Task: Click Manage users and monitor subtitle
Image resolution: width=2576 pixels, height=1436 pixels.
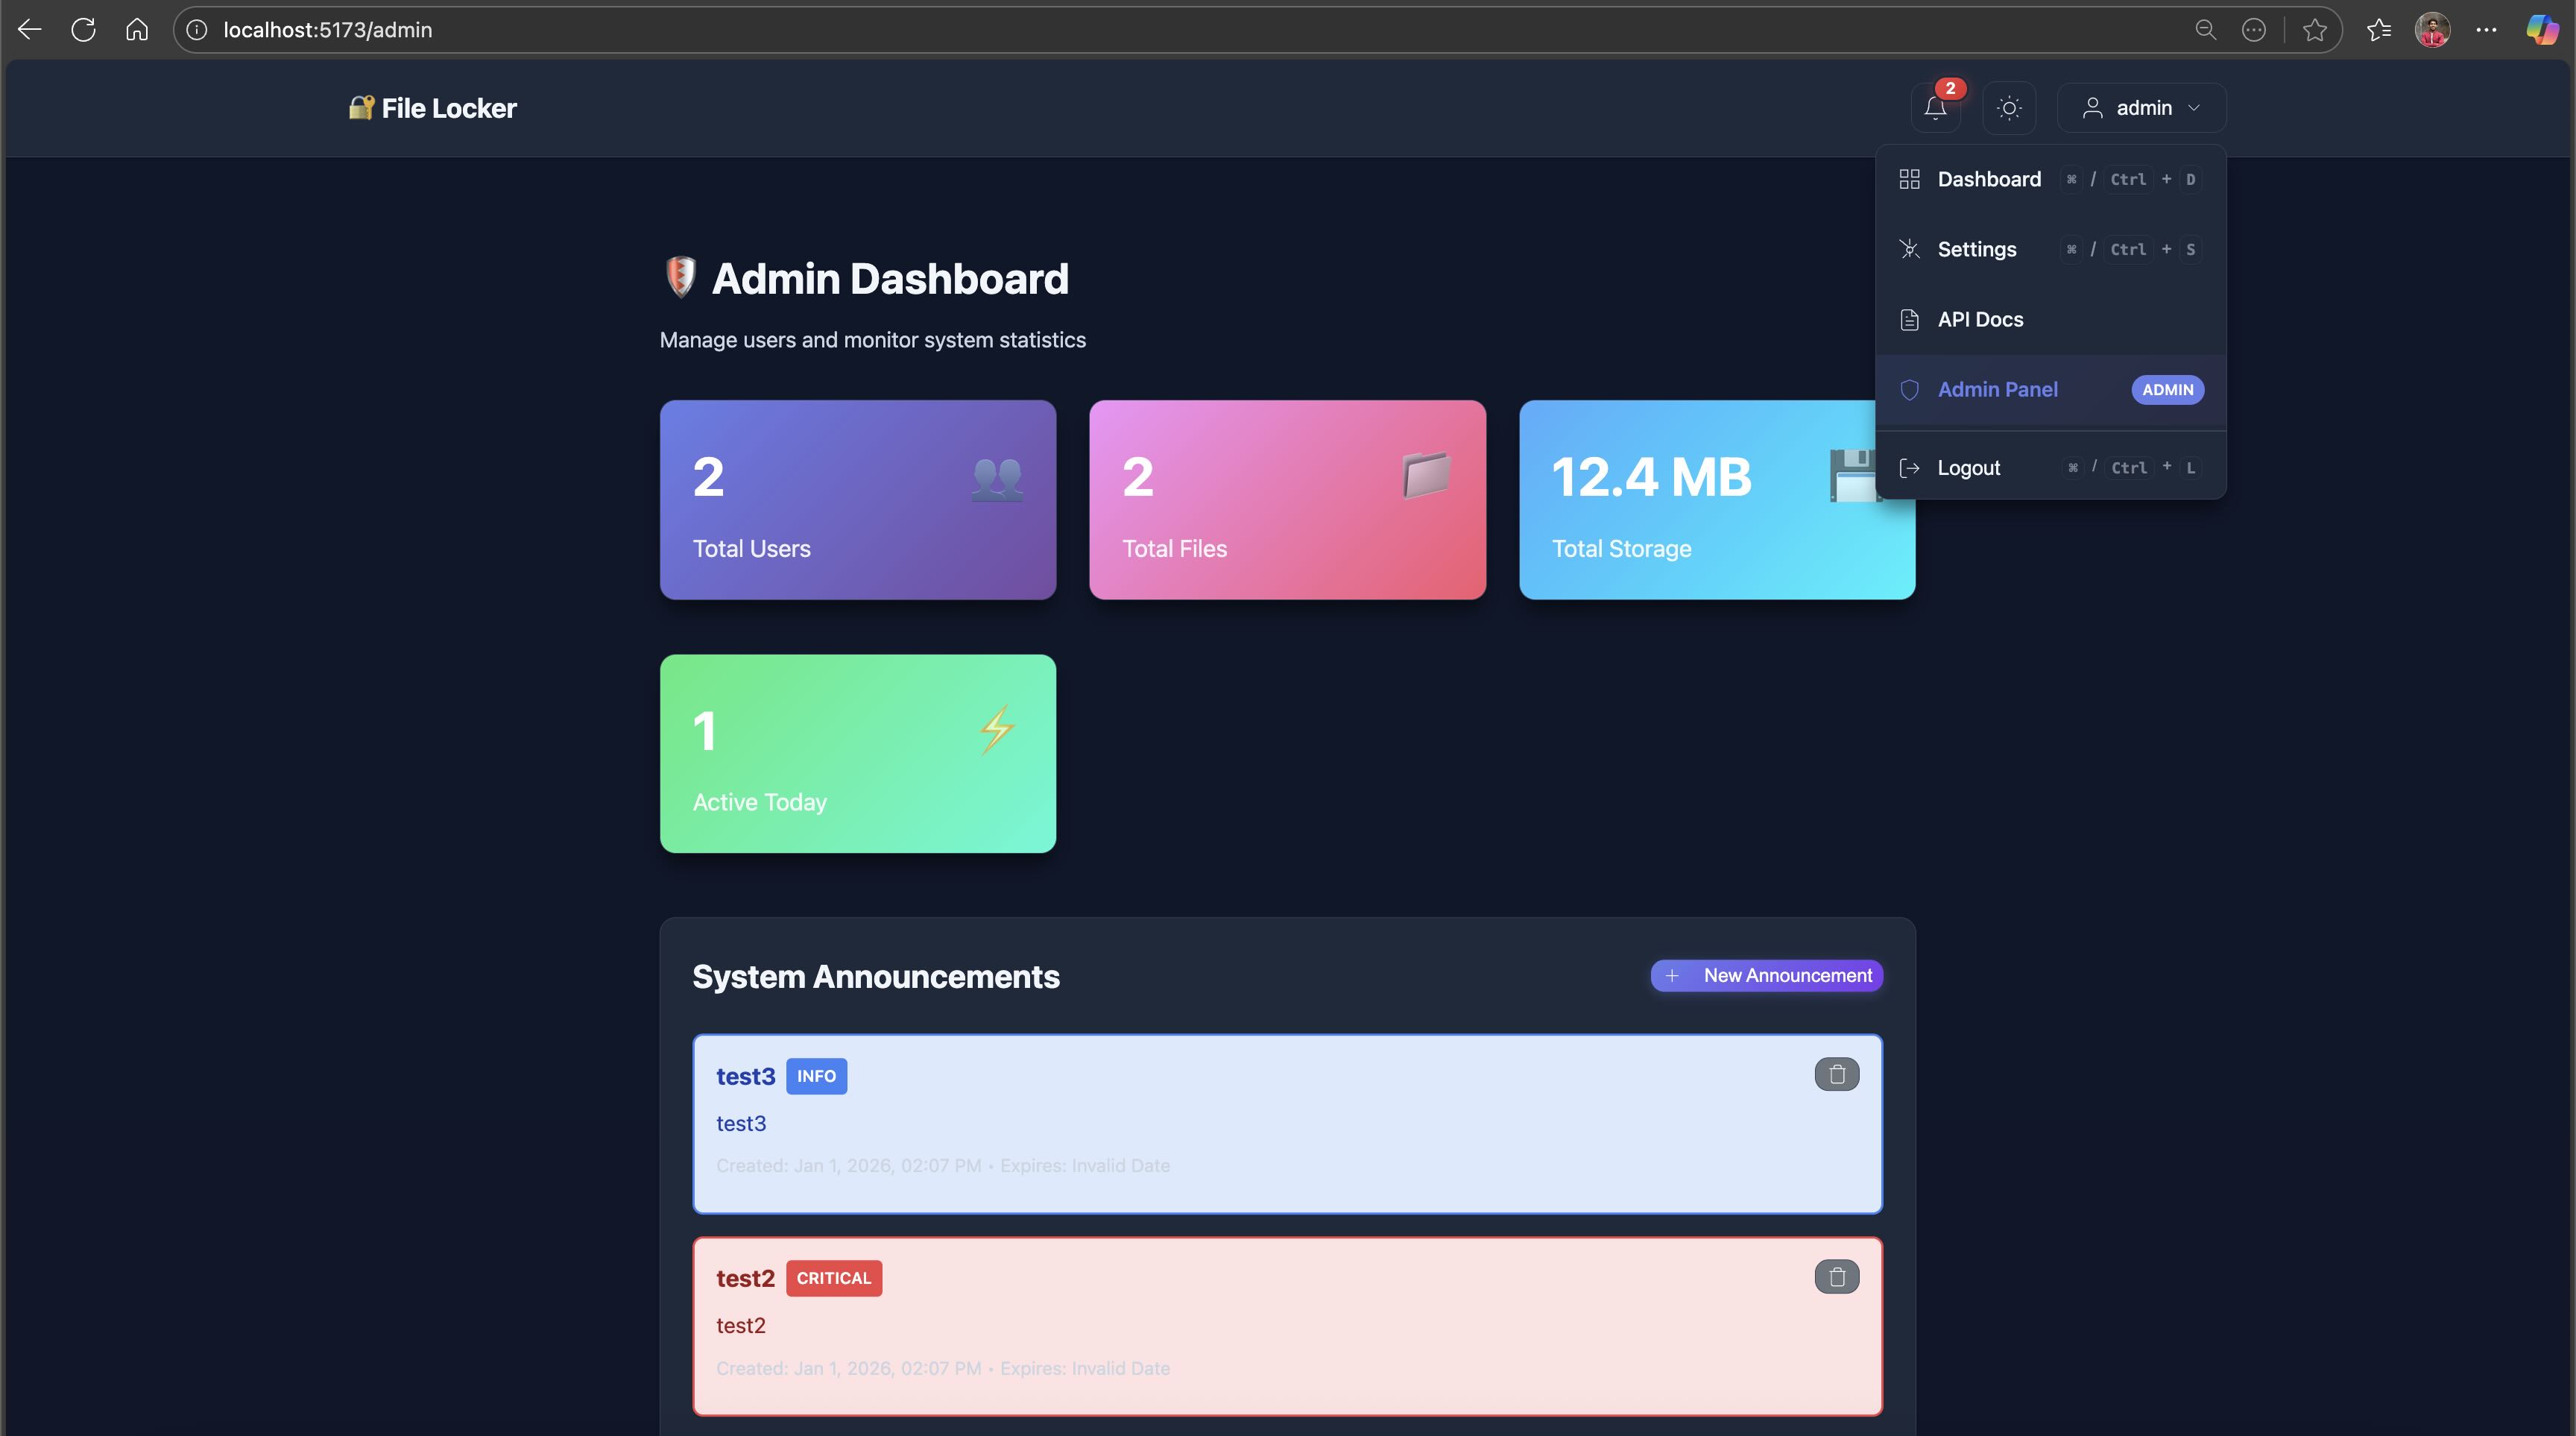Action: (x=872, y=340)
